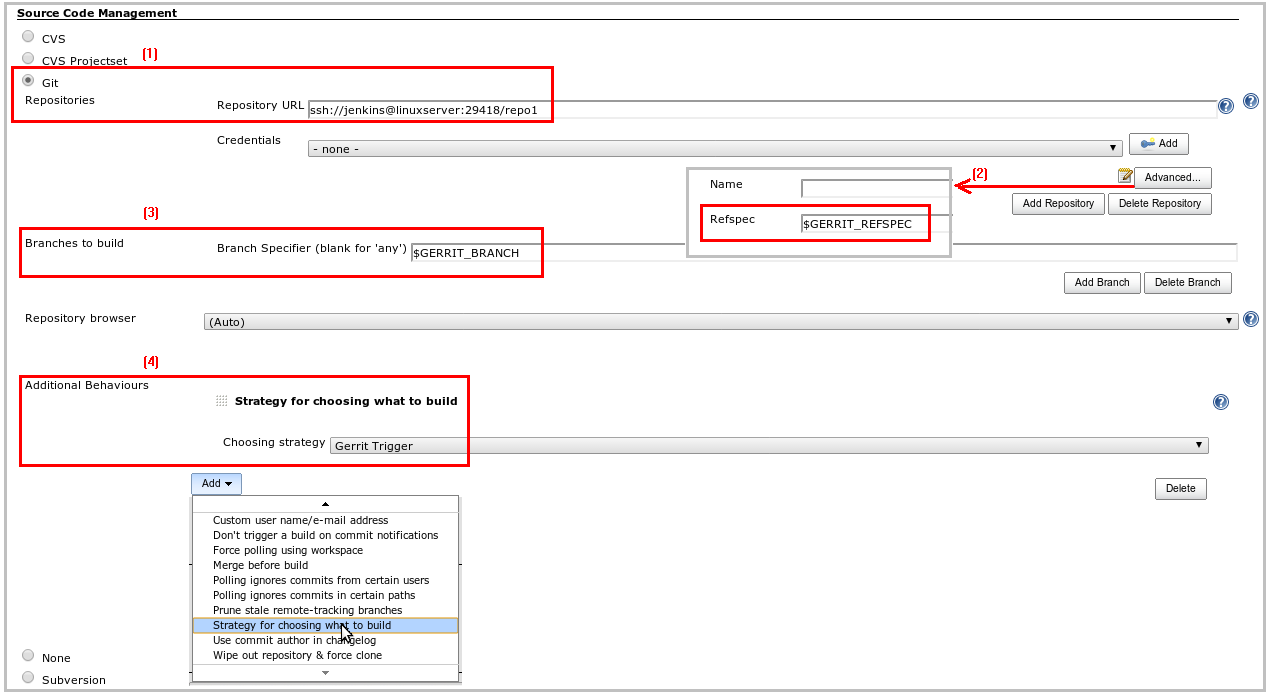Image resolution: width=1268 pixels, height=694 pixels.
Task: Click the Repositories label
Action: [x=60, y=100]
